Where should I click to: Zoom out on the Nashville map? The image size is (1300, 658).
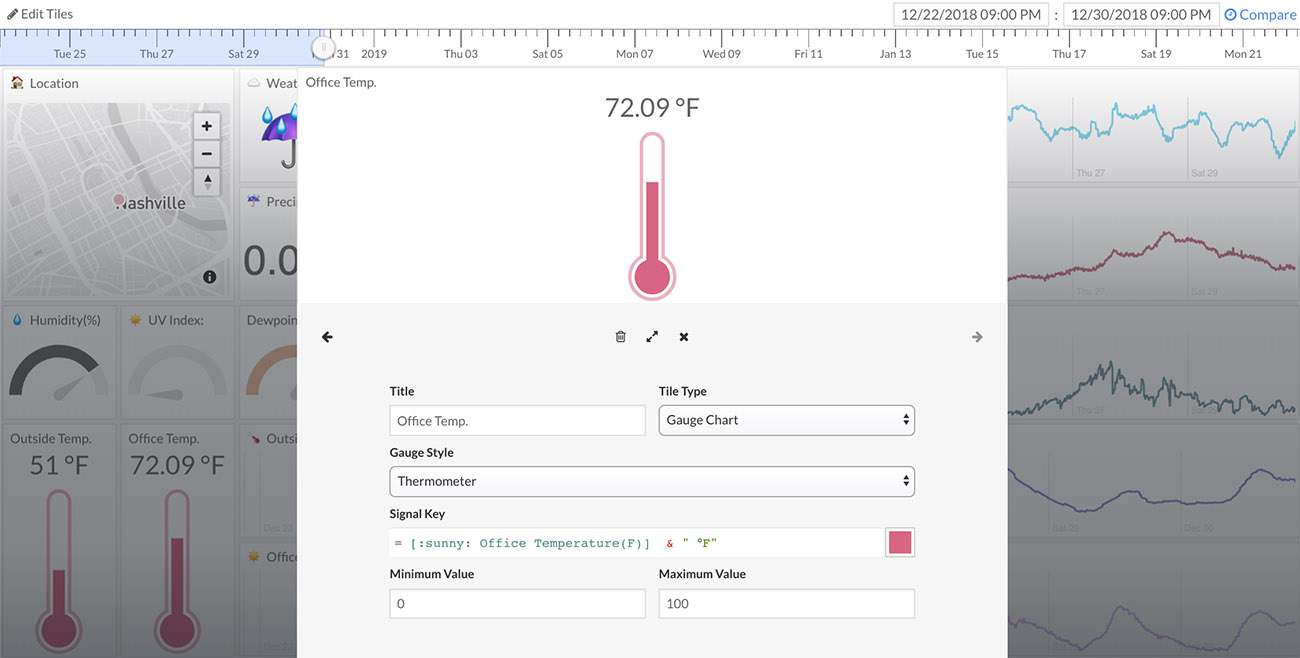(x=206, y=154)
